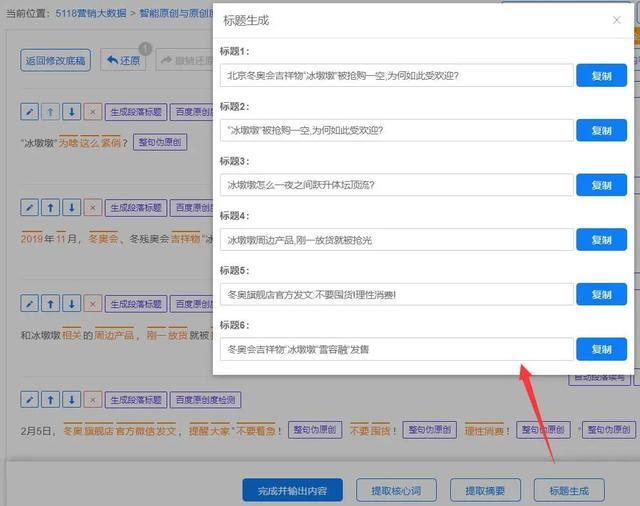
Task: Copy 标题6 with its 复制 button
Action: click(601, 349)
